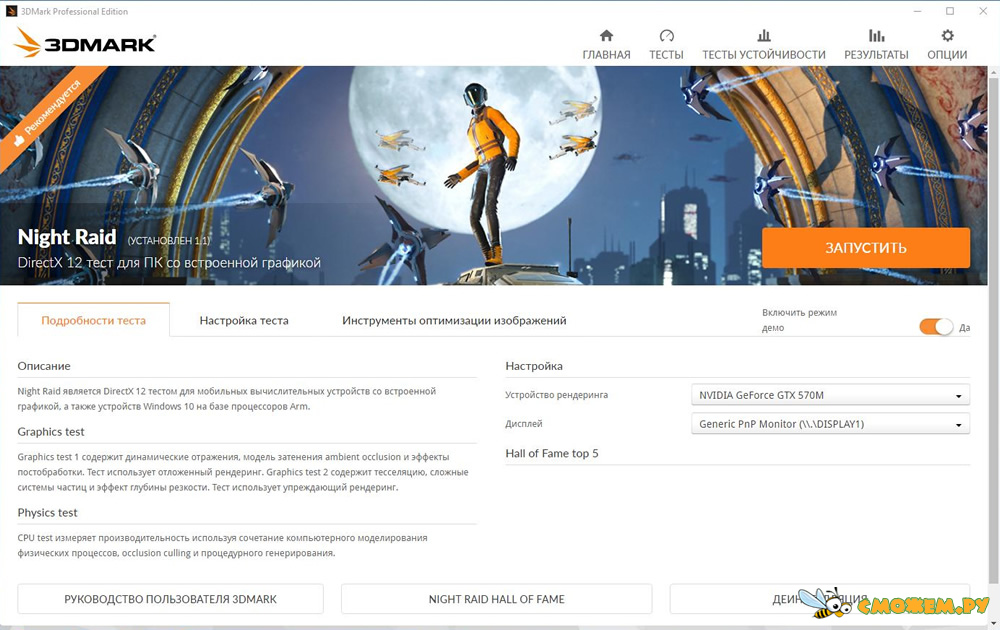
Task: Click the Physics test heading
Action: tap(48, 513)
